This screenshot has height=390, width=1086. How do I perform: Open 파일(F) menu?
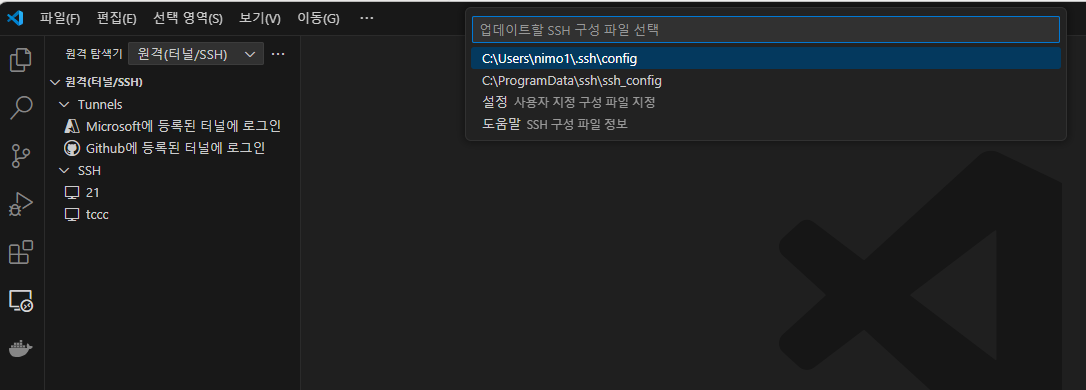tap(60, 19)
